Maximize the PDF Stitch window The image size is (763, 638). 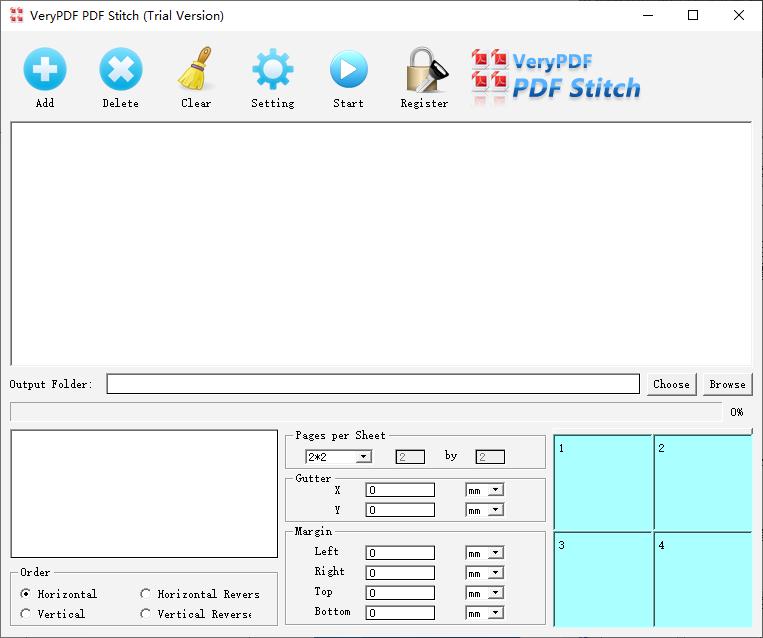coord(693,15)
